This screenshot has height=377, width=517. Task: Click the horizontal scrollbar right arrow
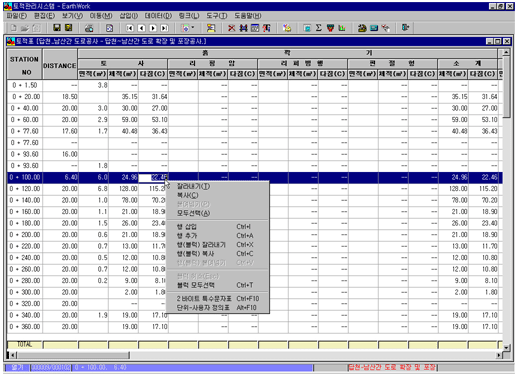(499, 355)
